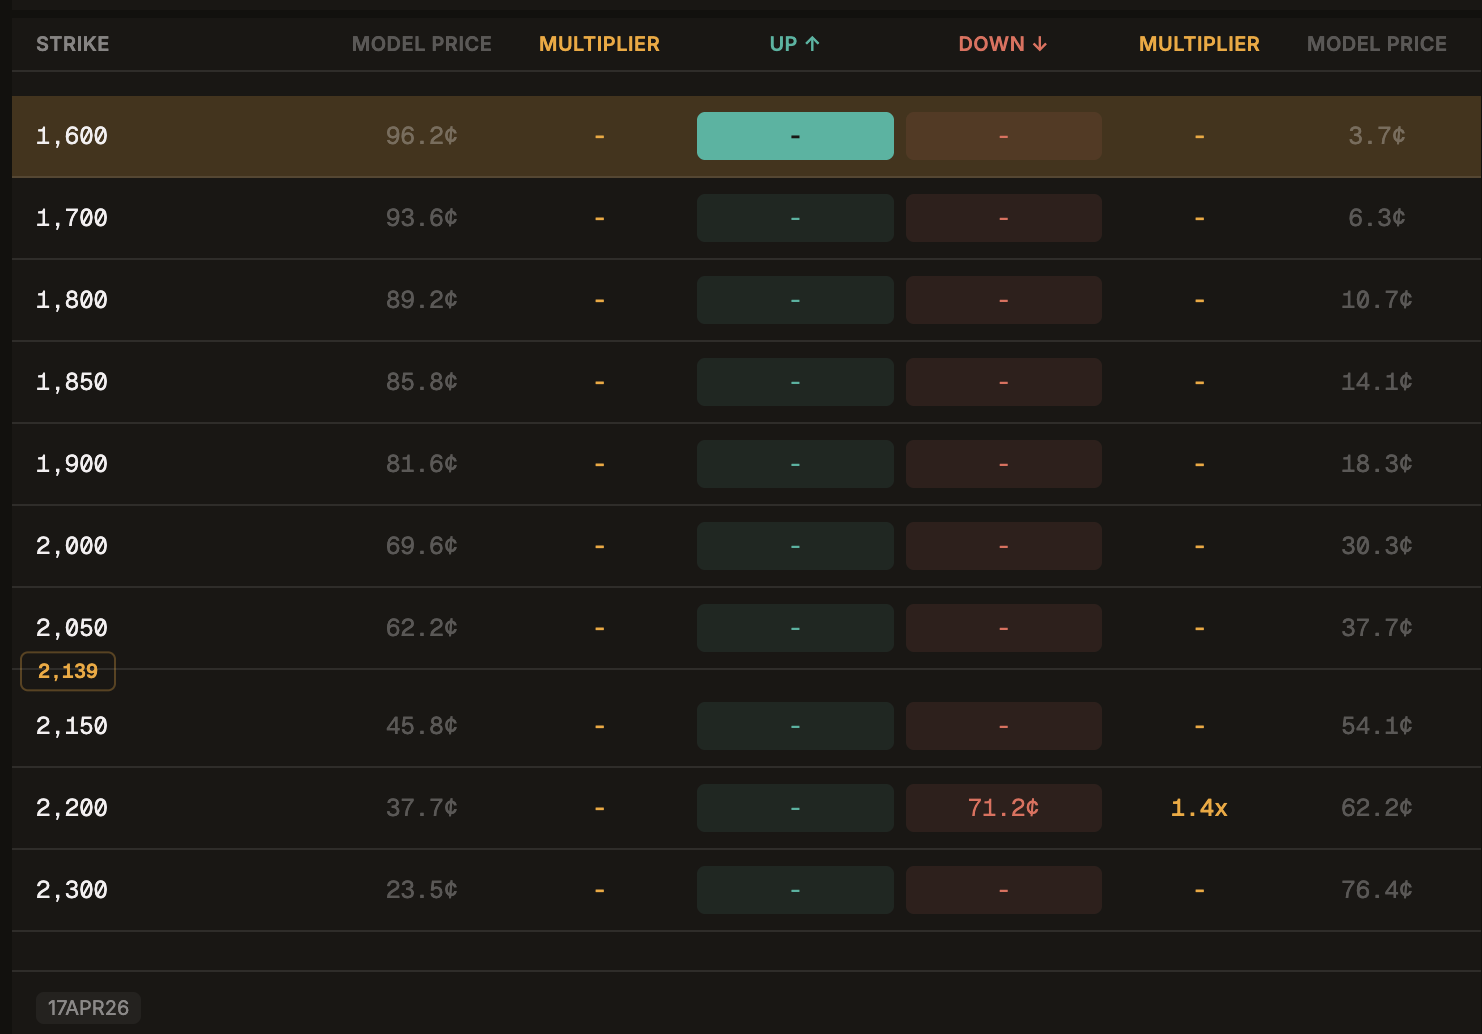This screenshot has height=1034, width=1482.
Task: Click the 2,139 current price marker
Action: pos(68,671)
